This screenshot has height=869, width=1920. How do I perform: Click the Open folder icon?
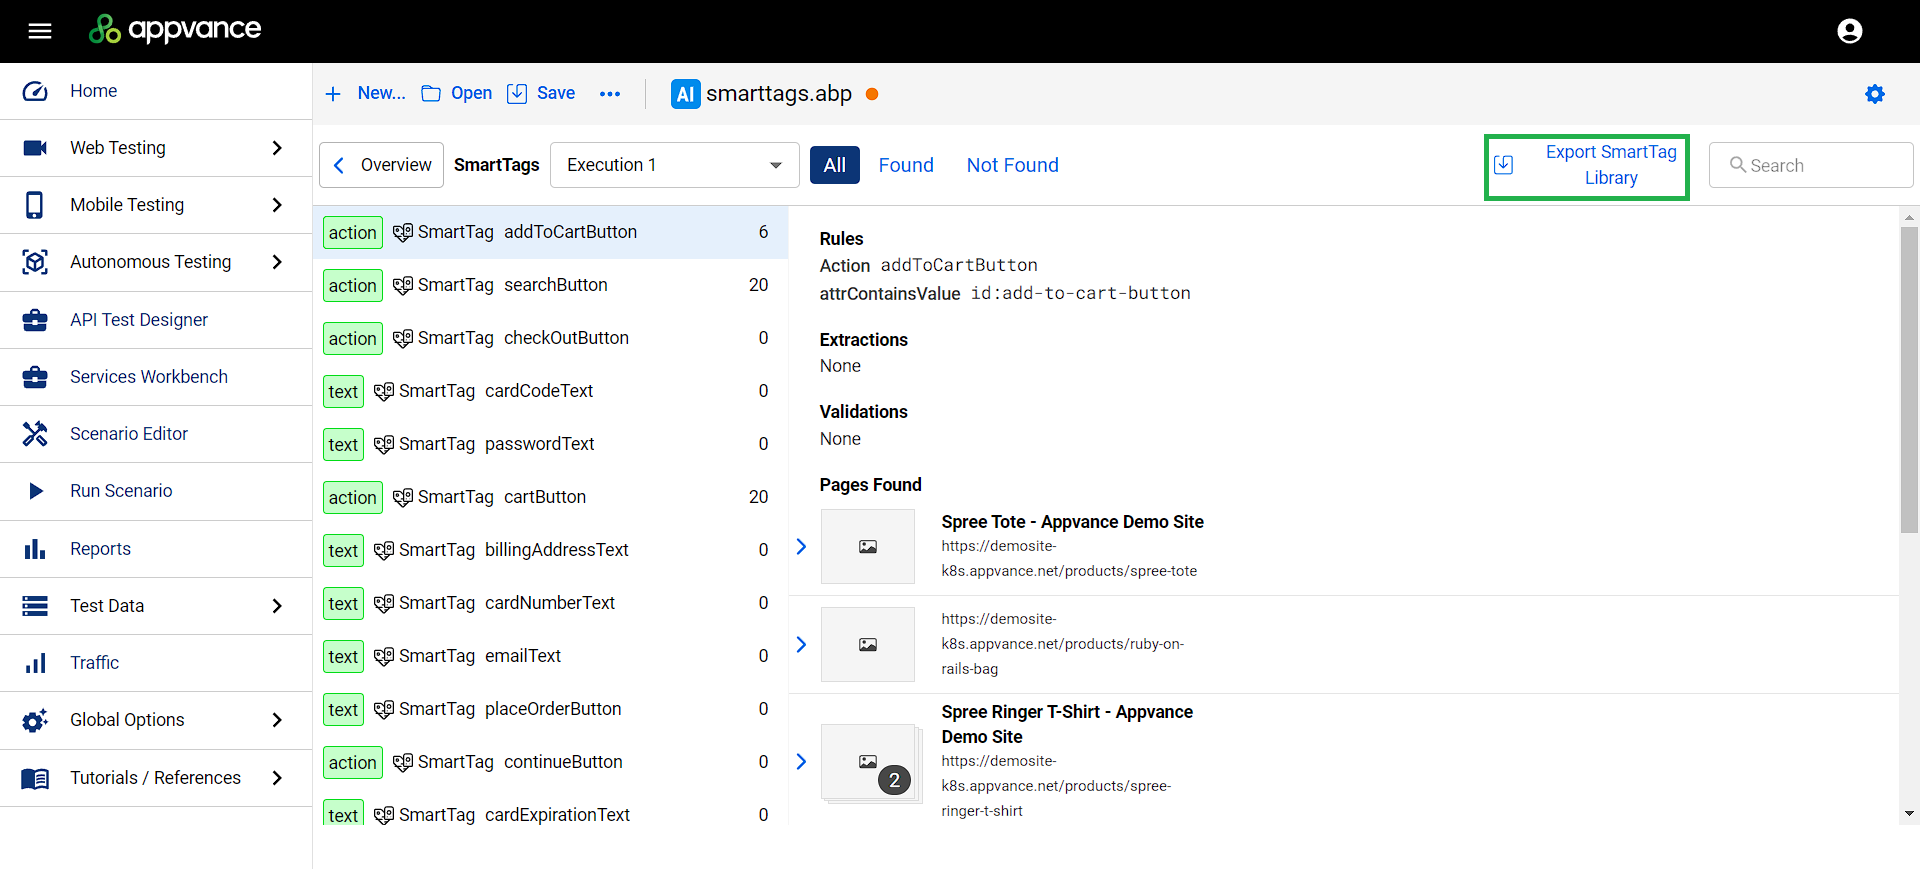[x=431, y=94]
